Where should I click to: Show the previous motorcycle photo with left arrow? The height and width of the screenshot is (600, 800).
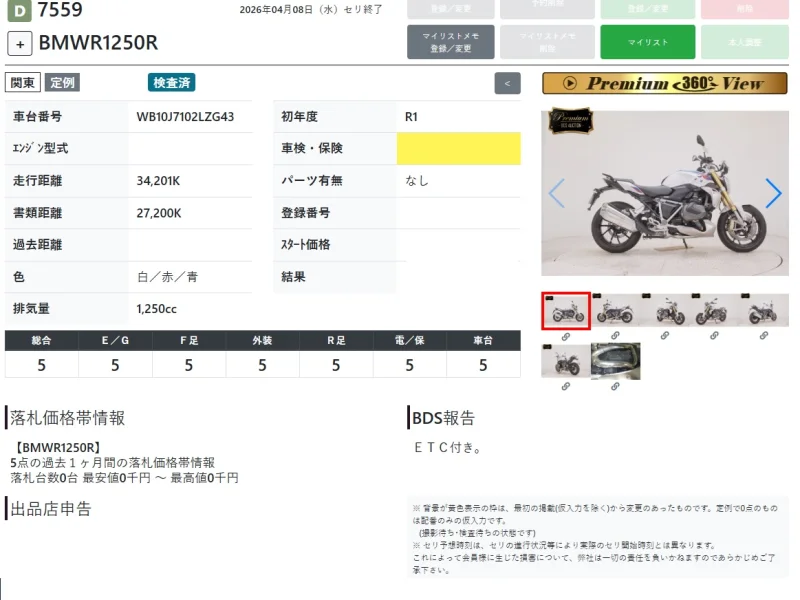tap(556, 193)
